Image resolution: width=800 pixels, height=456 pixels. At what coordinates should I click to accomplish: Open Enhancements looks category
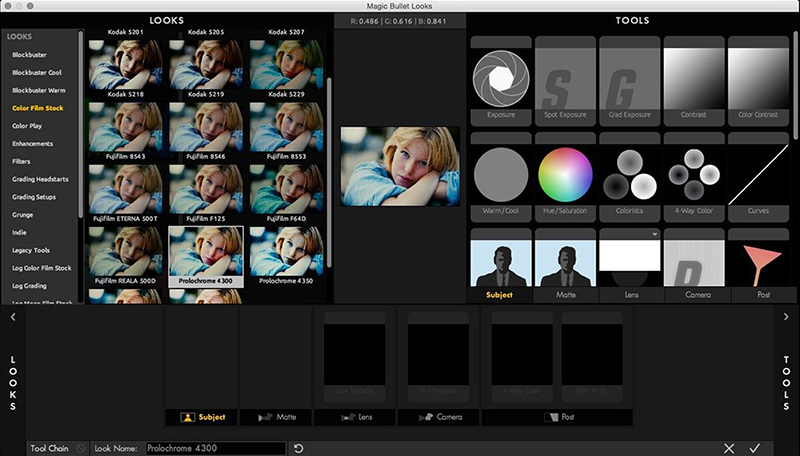tap(33, 144)
